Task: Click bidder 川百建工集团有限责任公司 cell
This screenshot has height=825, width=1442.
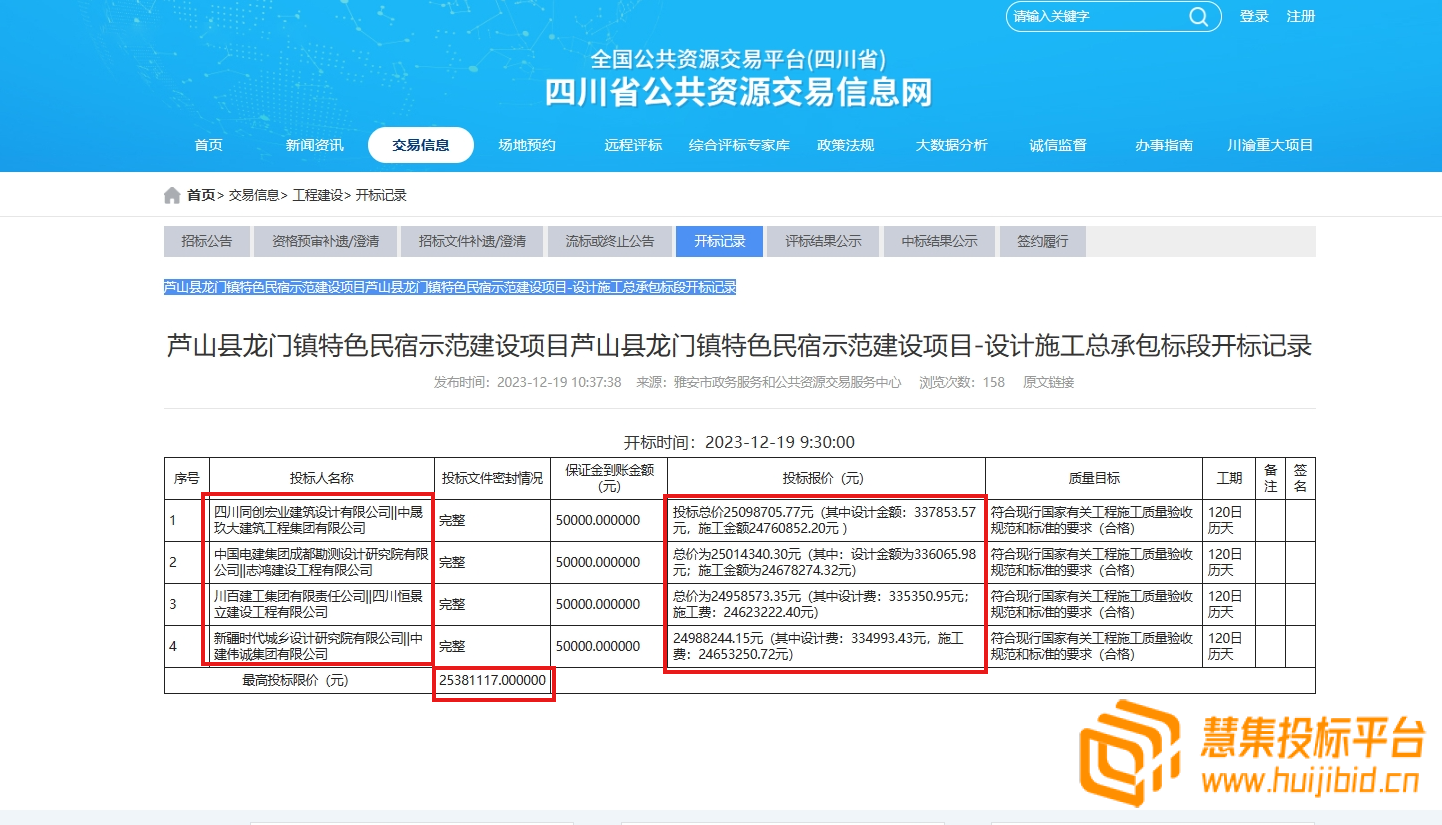Action: point(322,604)
